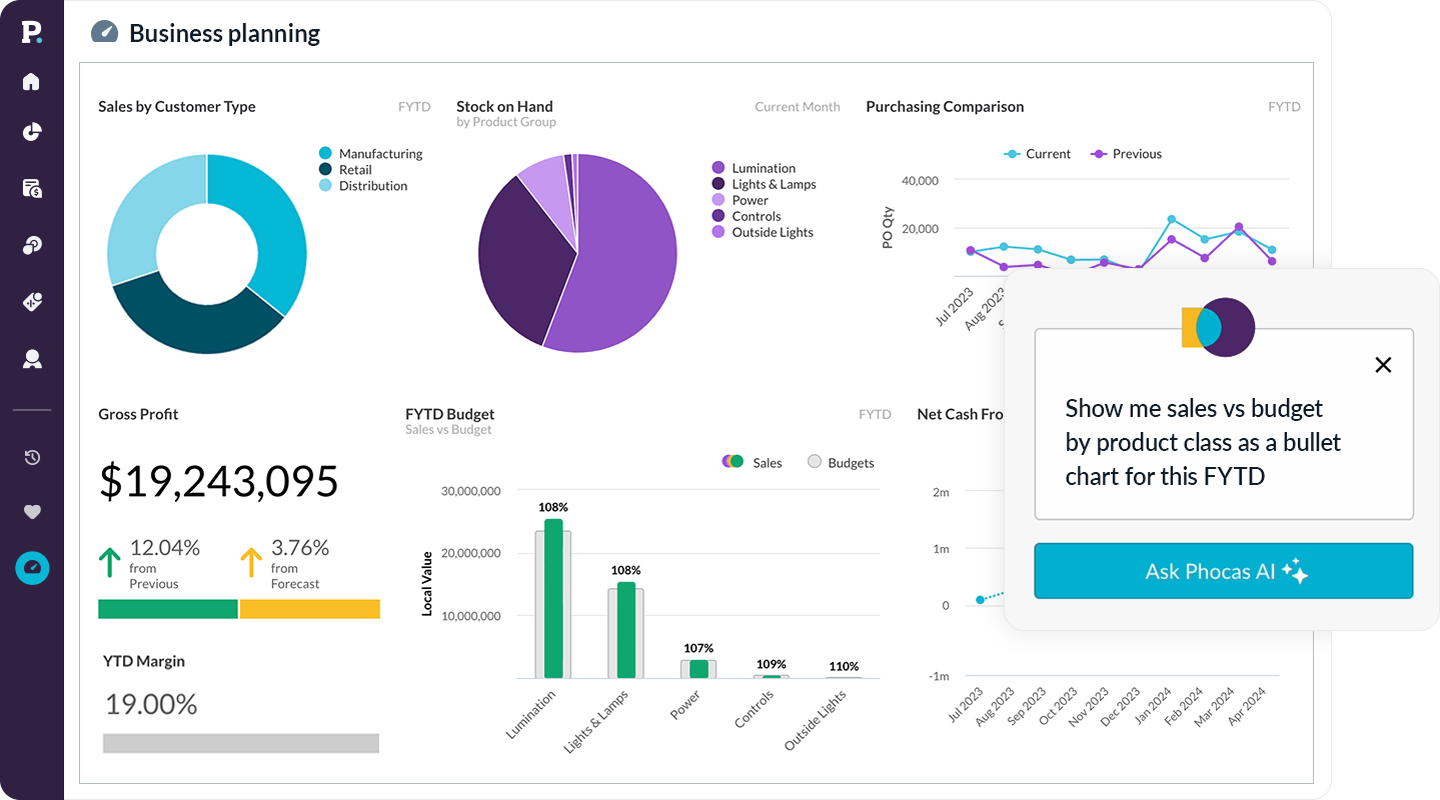The height and width of the screenshot is (800, 1440).
Task: Open the financial statements dollar icon
Action: [32, 188]
